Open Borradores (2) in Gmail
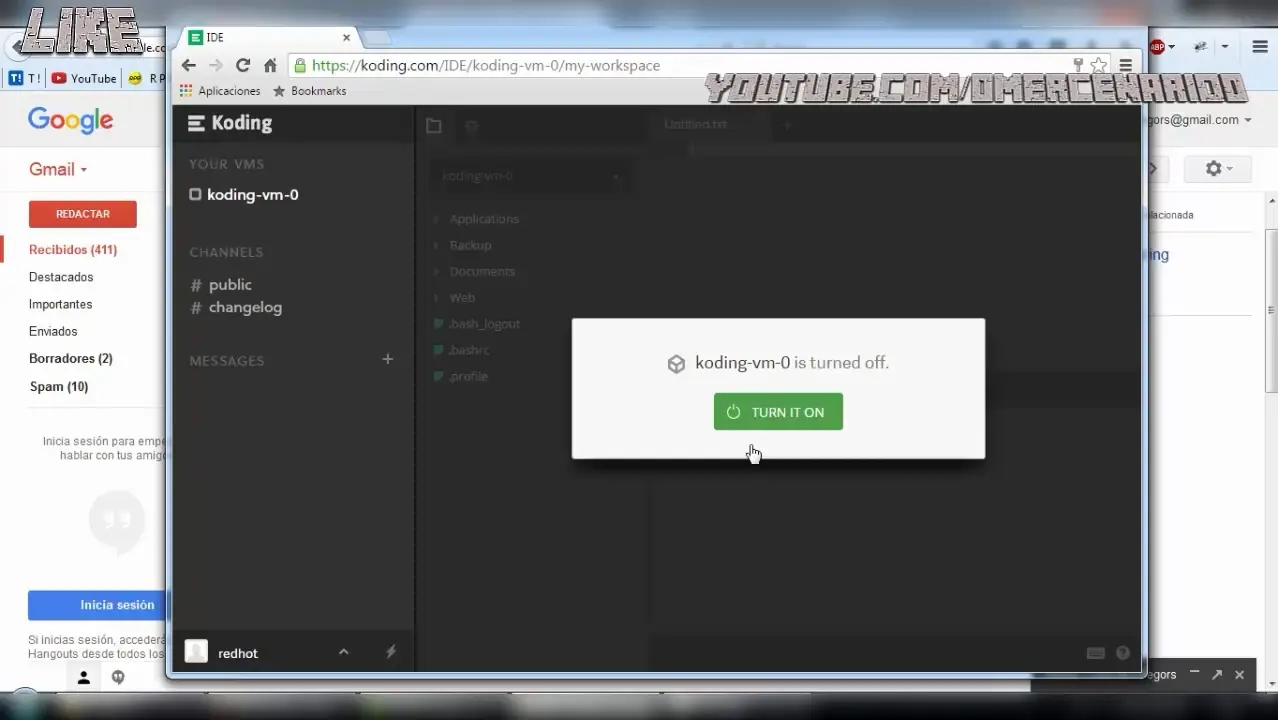Image resolution: width=1278 pixels, height=720 pixels. click(x=71, y=358)
